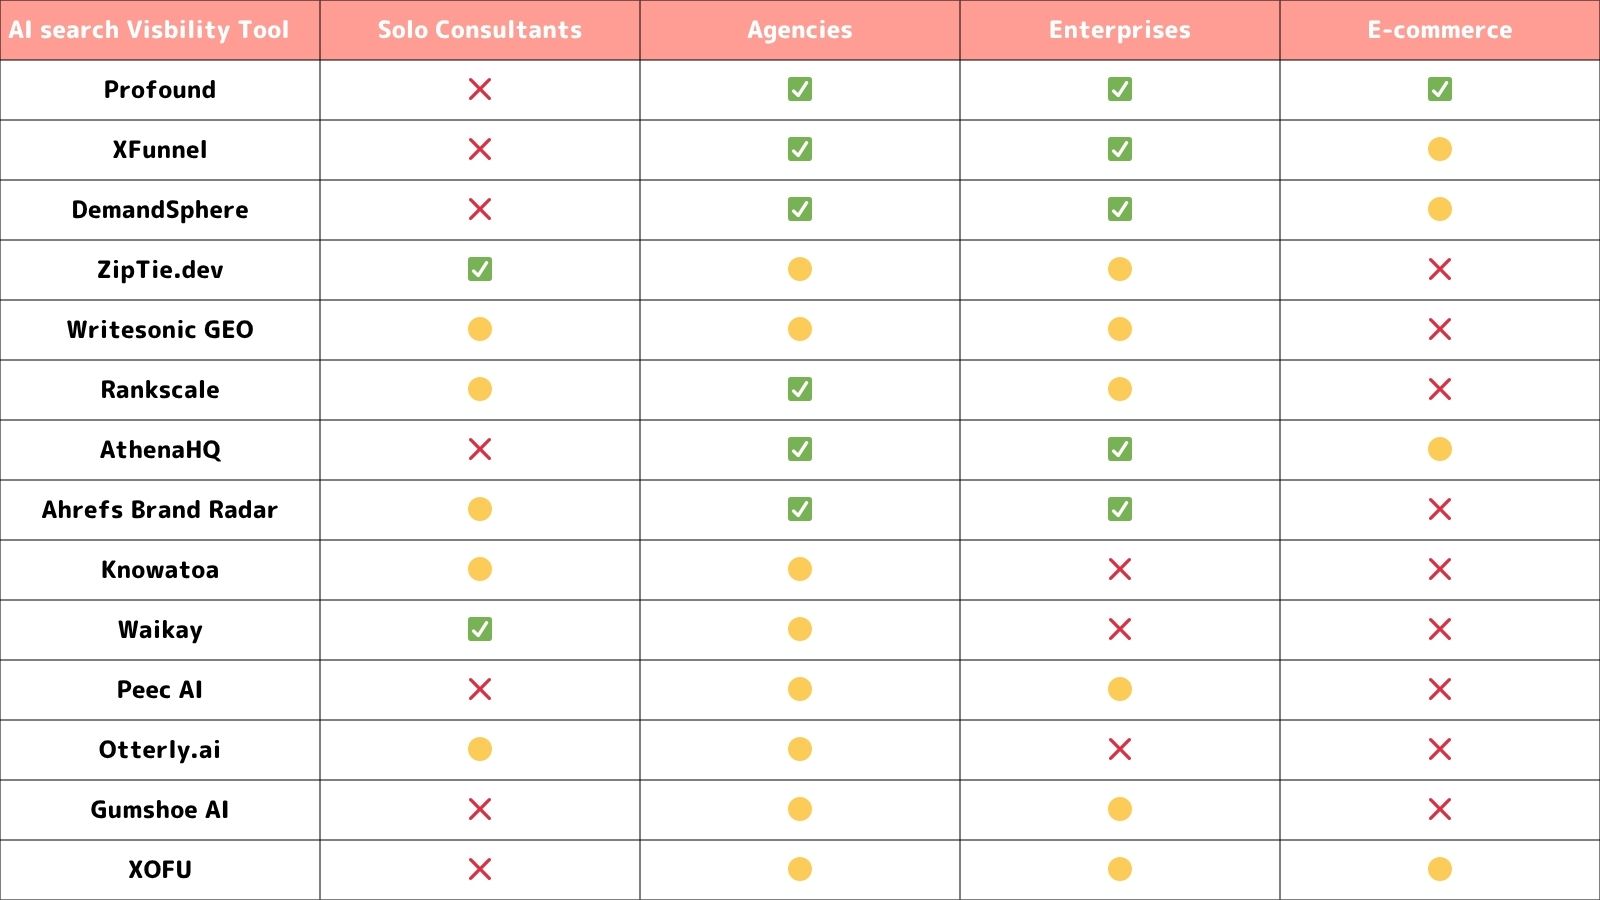
Task: Click red X for ZipTie.dev E-commerce
Action: 1440,269
